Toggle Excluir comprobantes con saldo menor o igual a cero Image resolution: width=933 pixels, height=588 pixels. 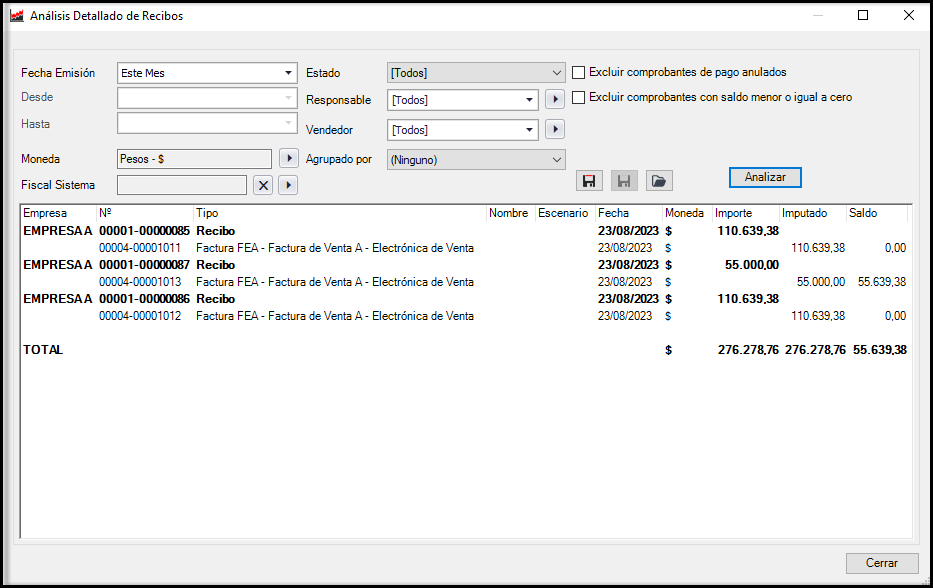click(x=578, y=98)
